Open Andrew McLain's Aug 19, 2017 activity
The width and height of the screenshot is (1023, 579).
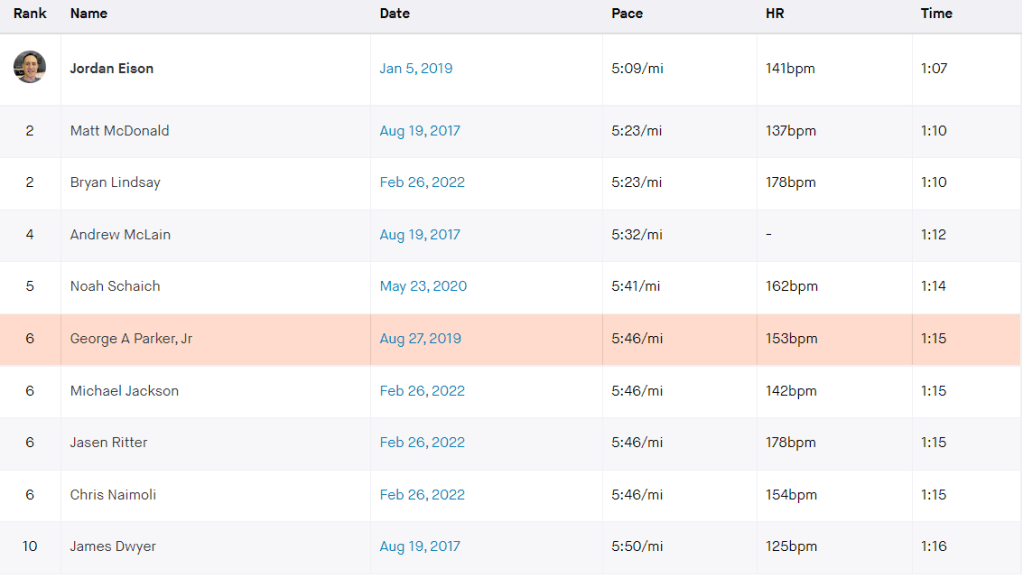coord(420,235)
